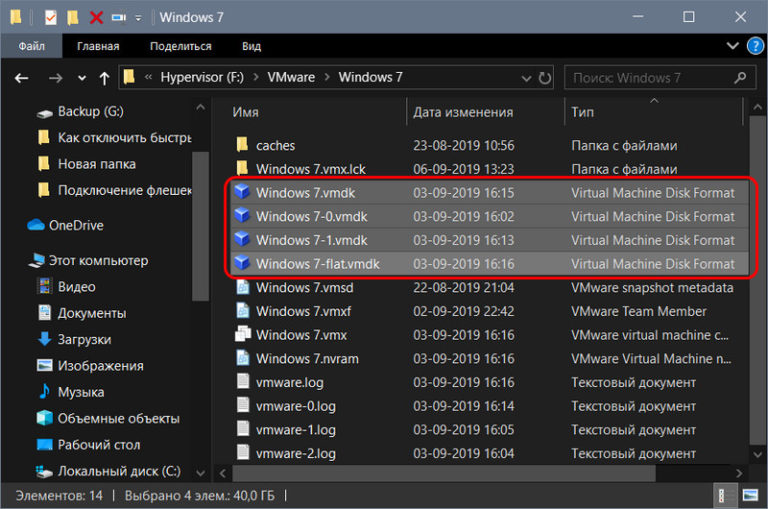Go up one folder with the up arrow
768x509 pixels.
tap(104, 78)
